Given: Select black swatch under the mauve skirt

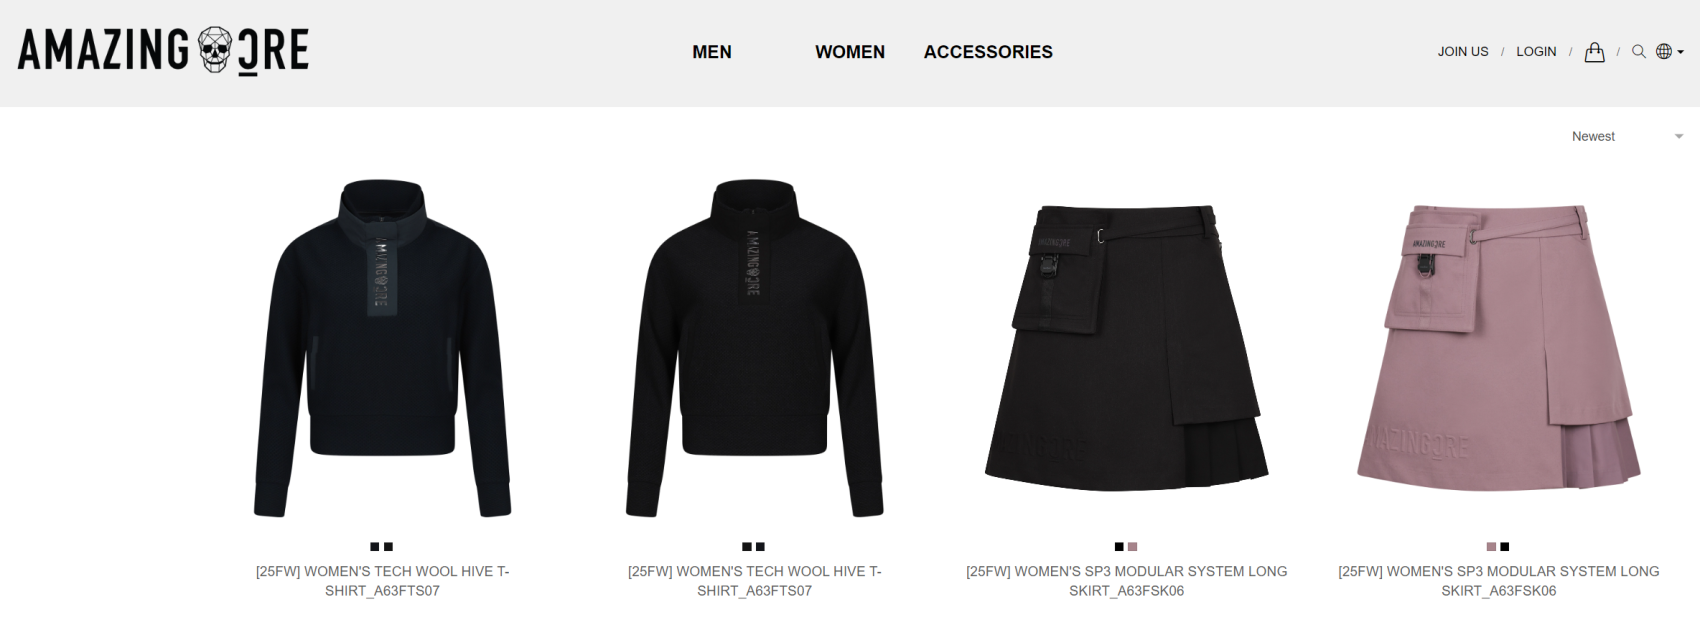Looking at the screenshot, I should (1505, 547).
